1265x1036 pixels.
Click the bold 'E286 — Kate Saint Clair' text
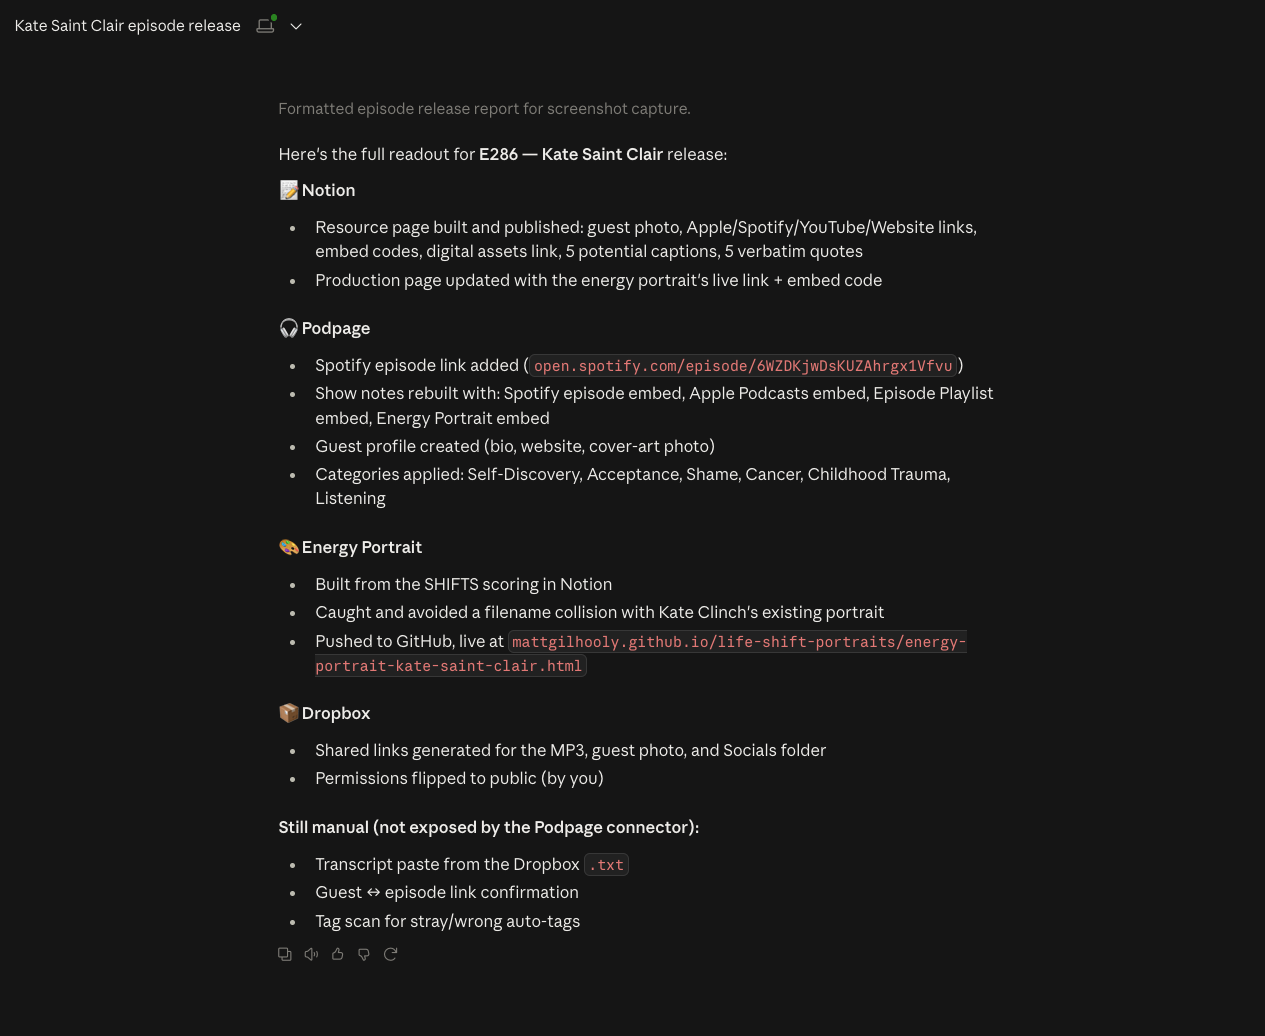(x=571, y=154)
